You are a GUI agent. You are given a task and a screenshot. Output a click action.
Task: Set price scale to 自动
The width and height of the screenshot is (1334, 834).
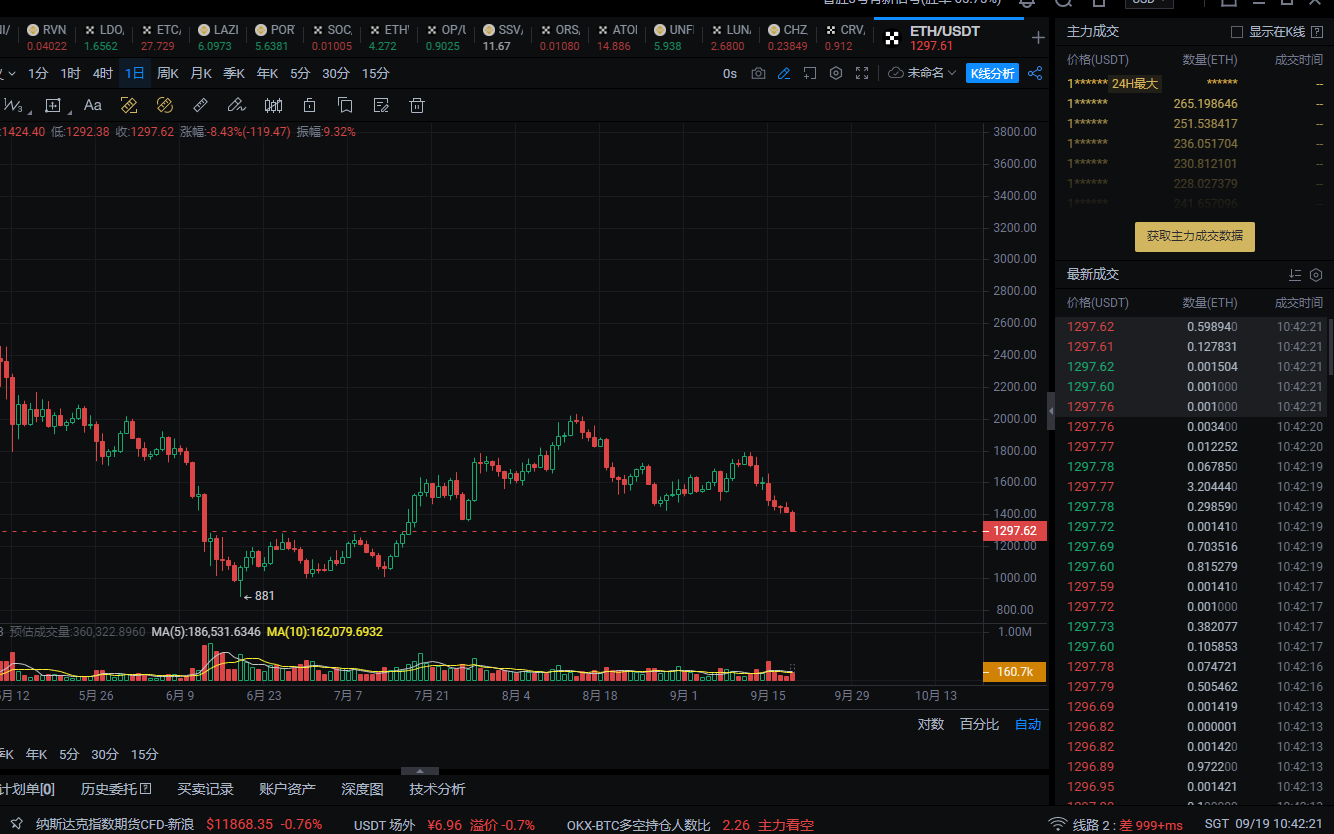pyautogui.click(x=1028, y=724)
